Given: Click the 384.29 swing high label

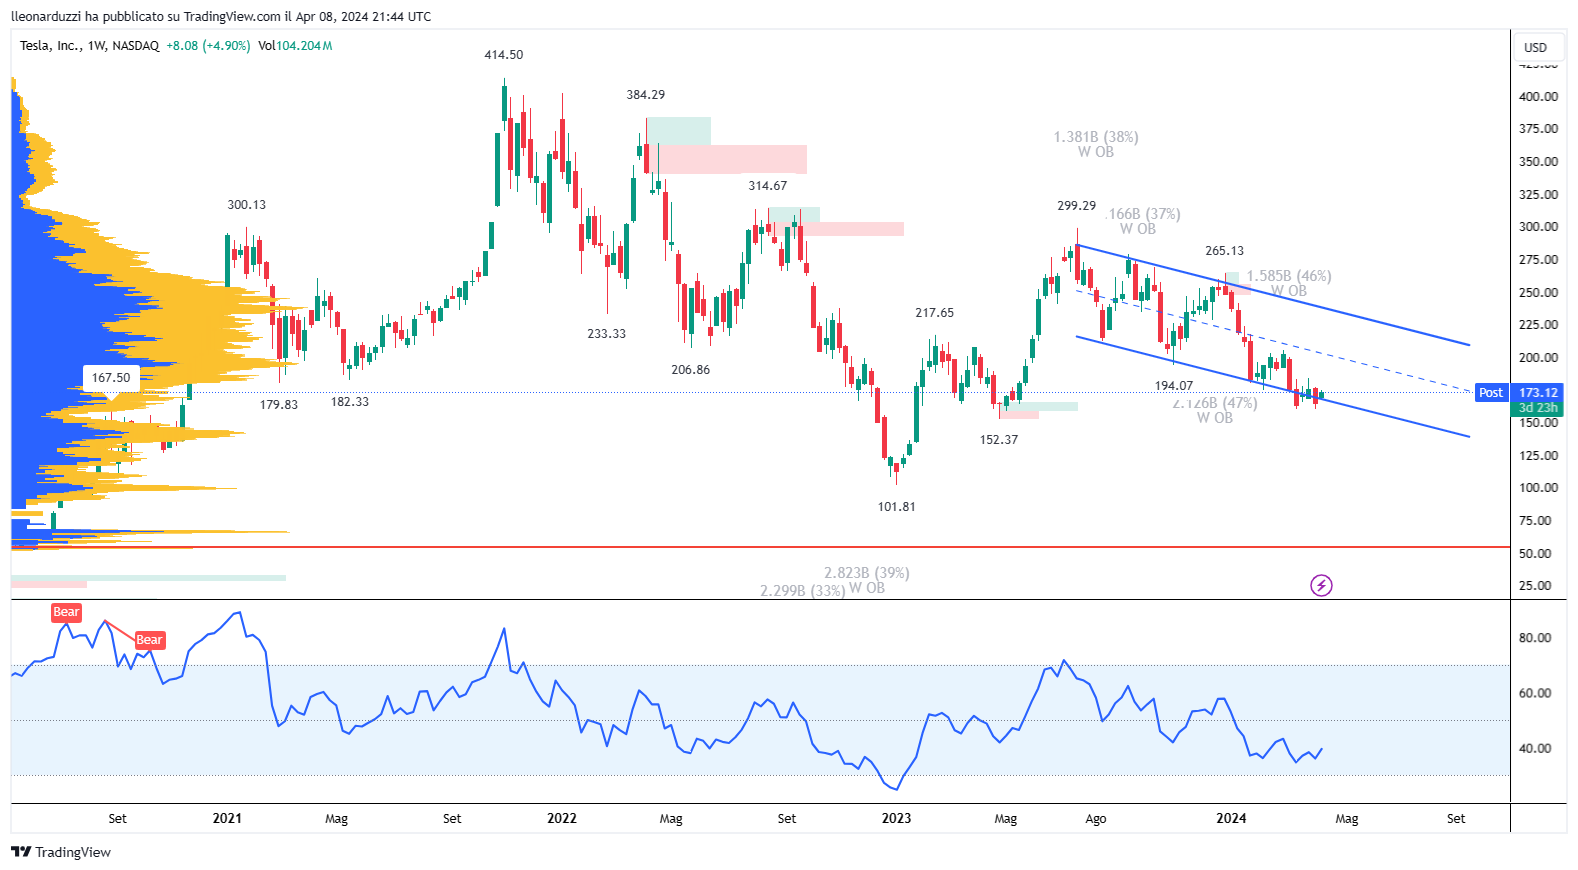Looking at the screenshot, I should coord(646,95).
